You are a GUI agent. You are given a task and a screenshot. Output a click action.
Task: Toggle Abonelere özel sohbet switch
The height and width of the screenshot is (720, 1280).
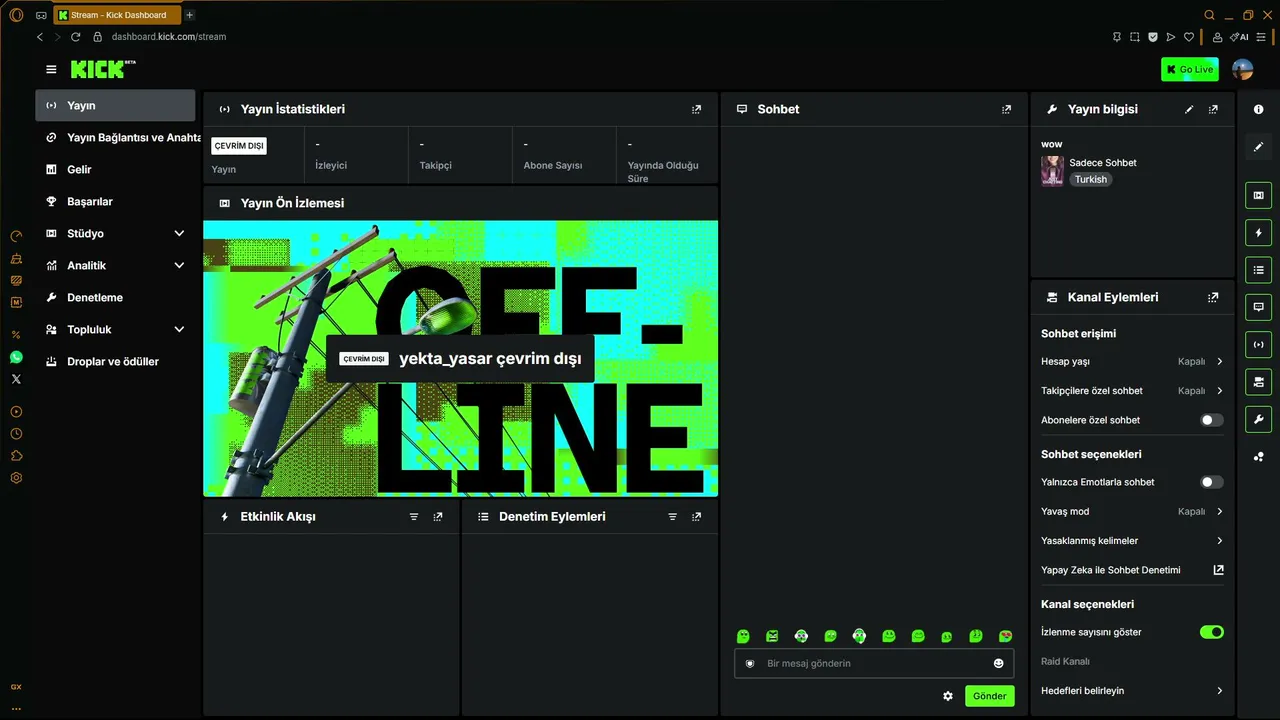pyautogui.click(x=1211, y=420)
